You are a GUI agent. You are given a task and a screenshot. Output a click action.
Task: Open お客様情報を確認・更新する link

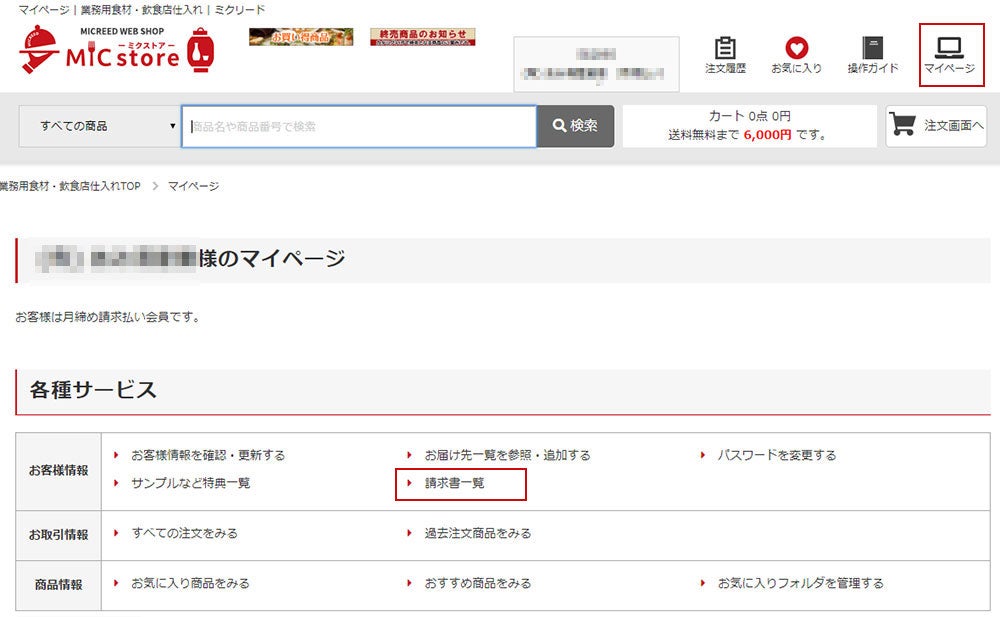[x=207, y=455]
